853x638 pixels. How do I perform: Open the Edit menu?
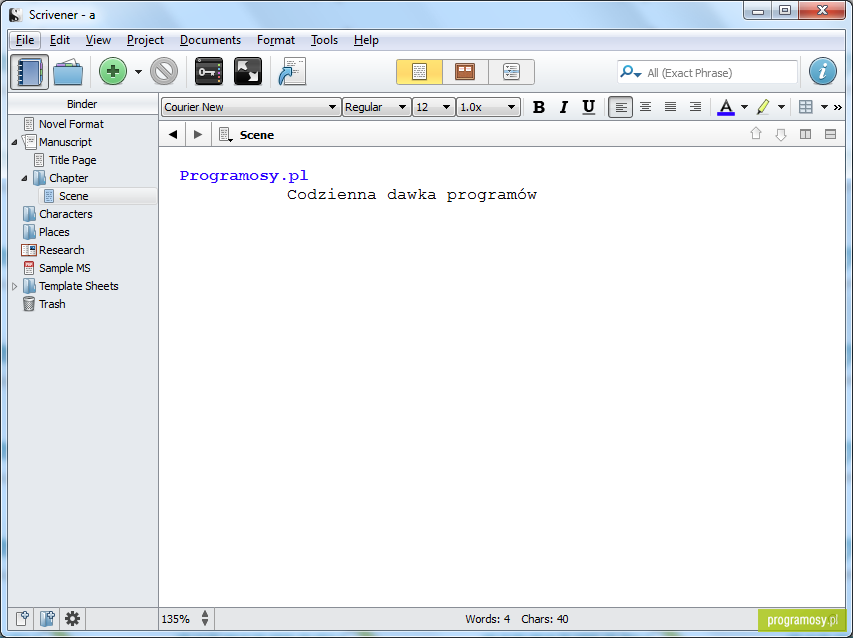coord(60,40)
